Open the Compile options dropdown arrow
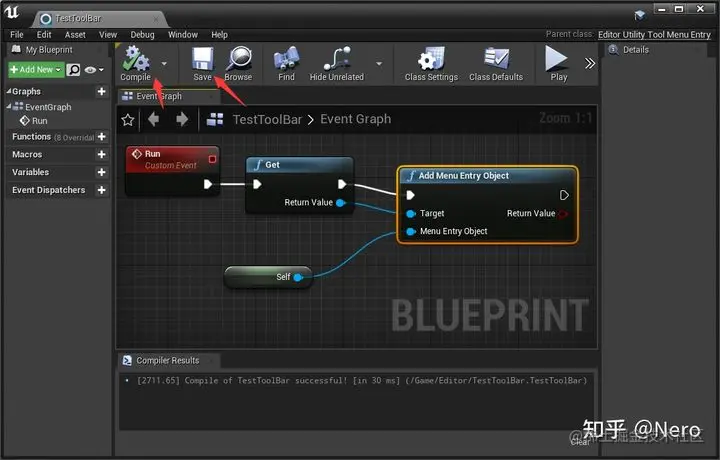Screen dimensions: 720x460 [164, 64]
